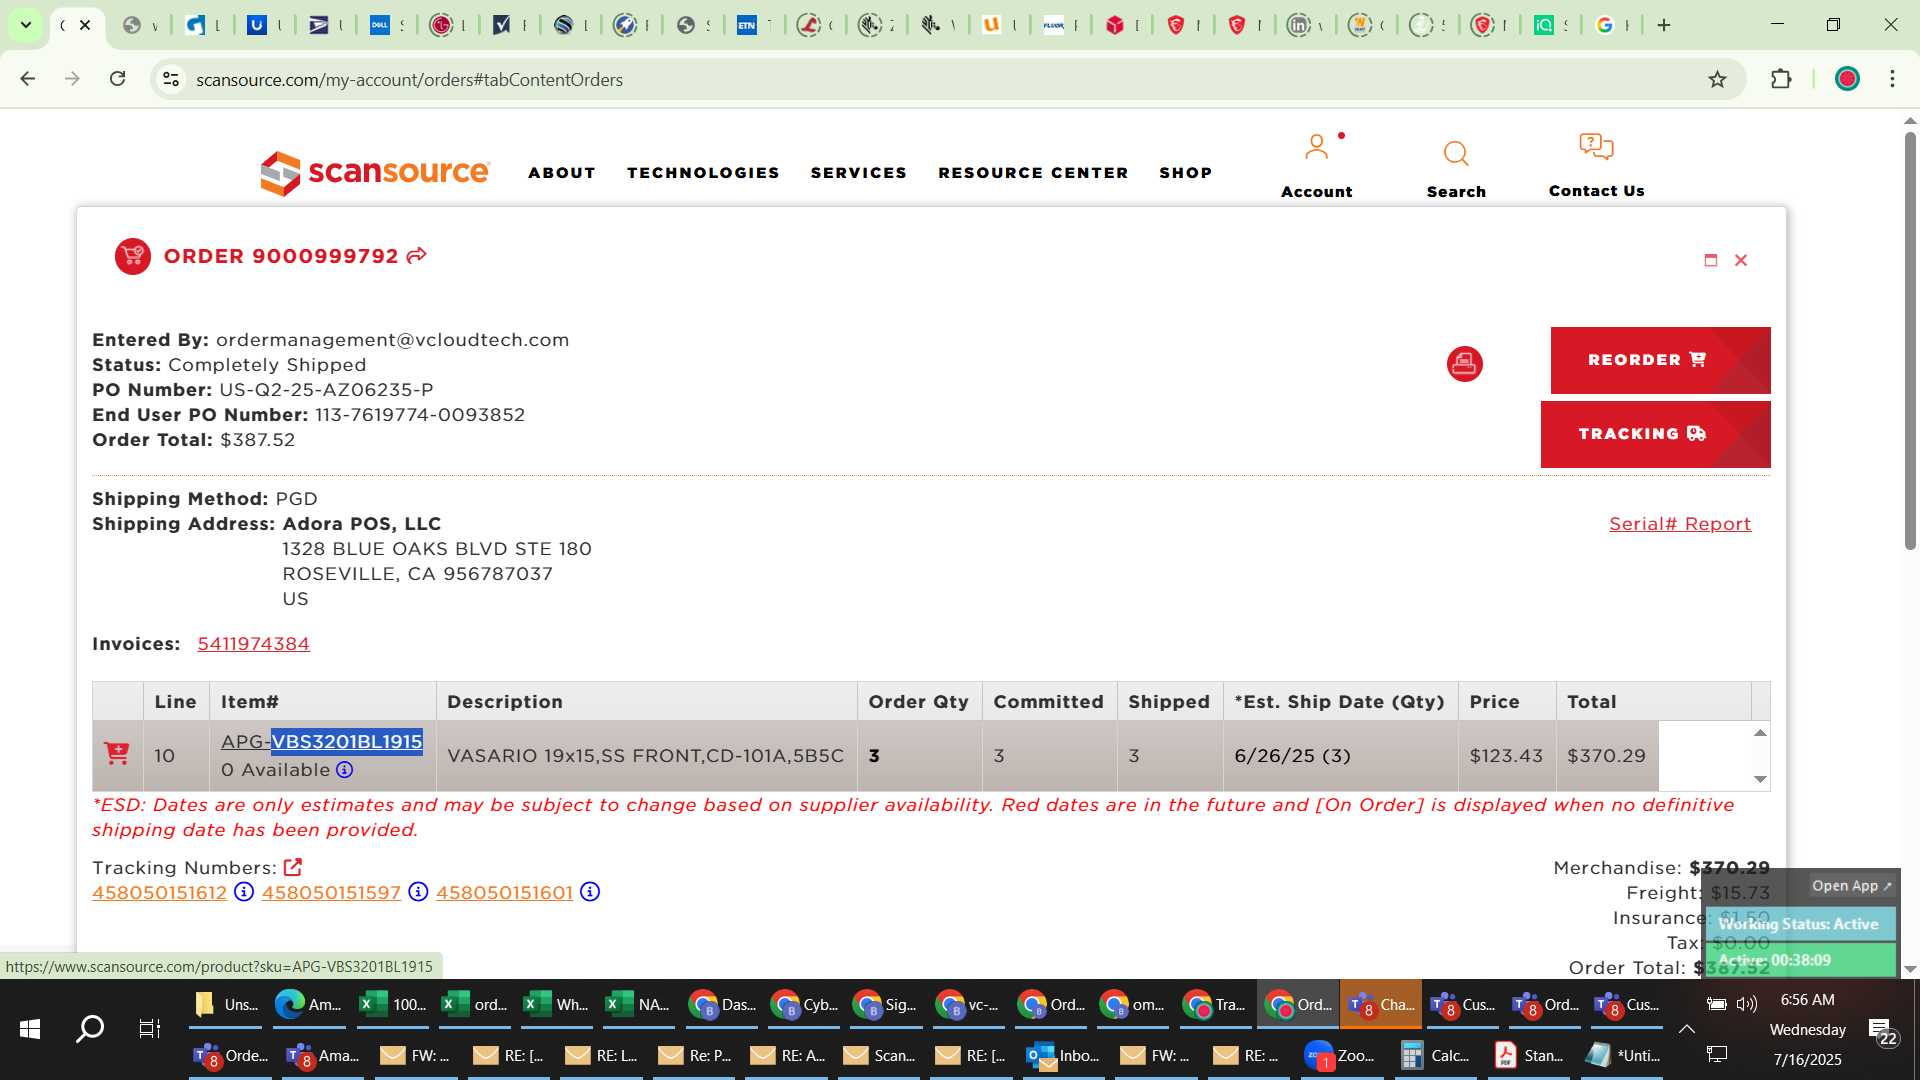Show info for tracking 458050151612
The image size is (1920, 1080).
(x=244, y=892)
